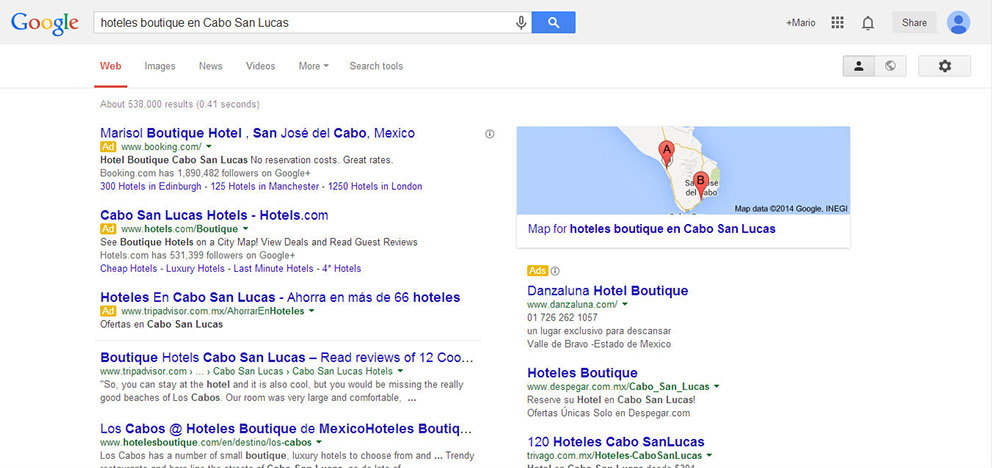Select the Web tab

[111, 66]
